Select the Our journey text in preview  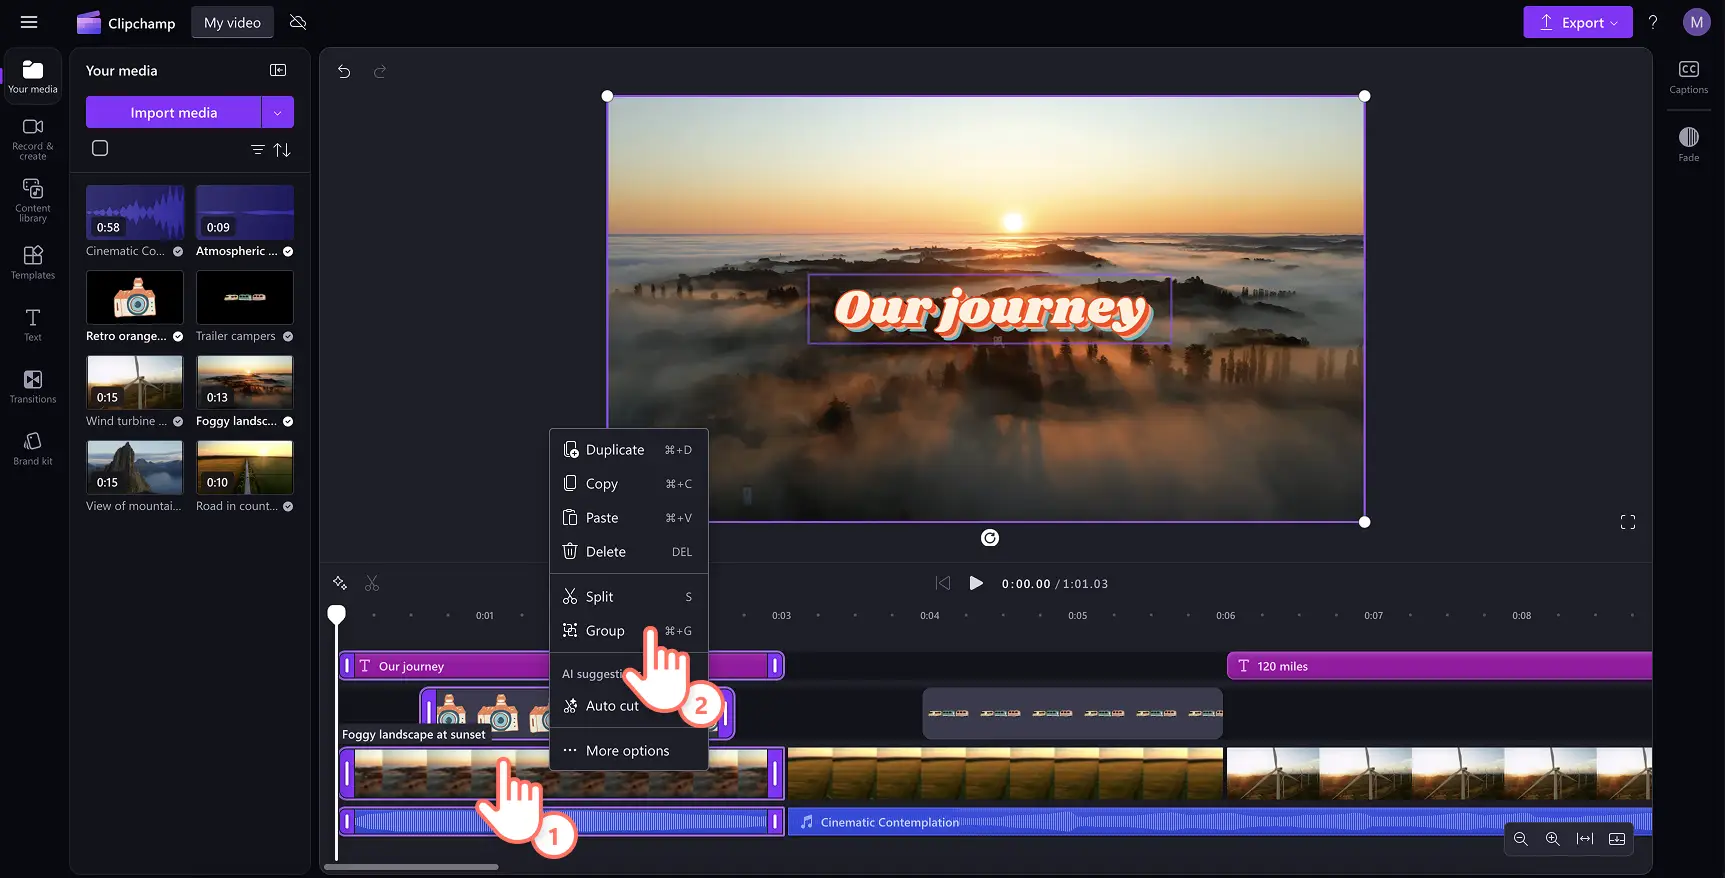(991, 310)
